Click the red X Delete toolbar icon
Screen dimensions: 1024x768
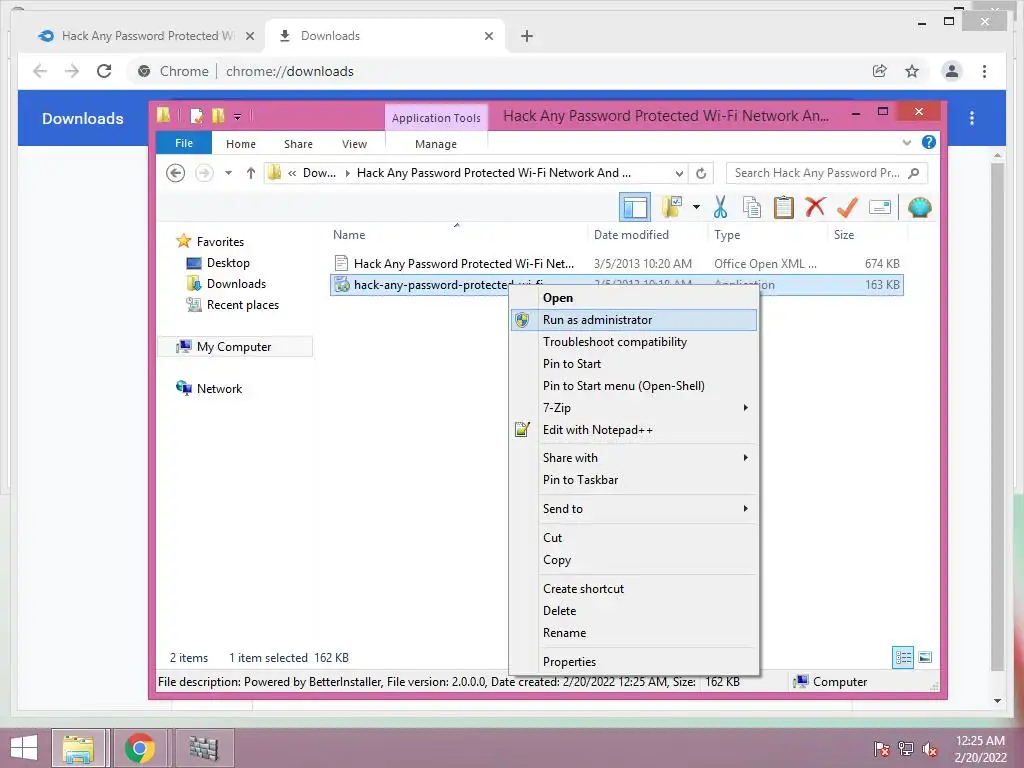815,208
